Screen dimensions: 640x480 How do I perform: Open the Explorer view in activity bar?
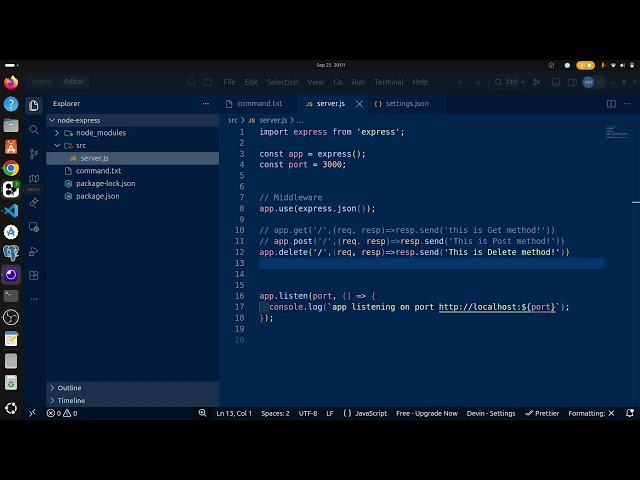(x=34, y=106)
